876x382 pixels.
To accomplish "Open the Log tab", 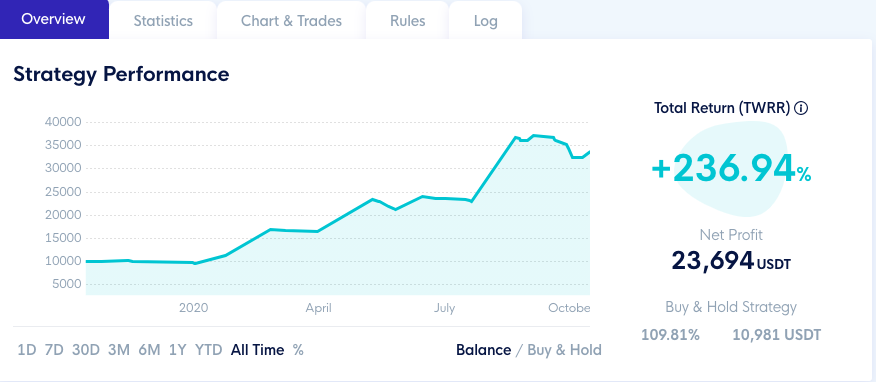I will pyautogui.click(x=485, y=21).
